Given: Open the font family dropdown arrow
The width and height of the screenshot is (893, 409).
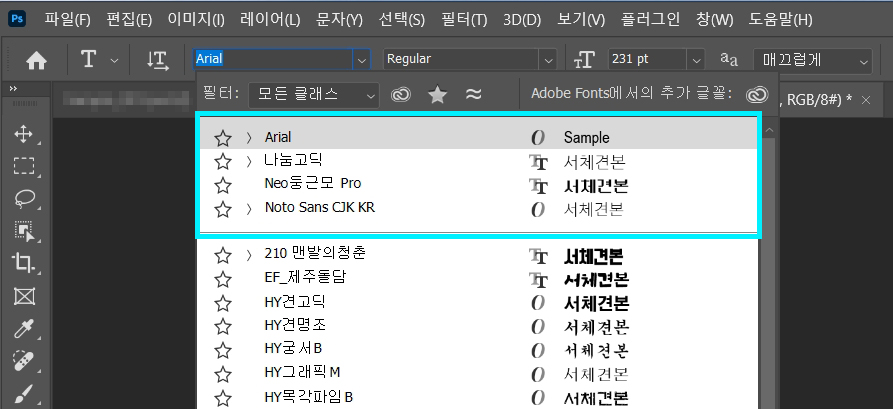Looking at the screenshot, I should (361, 59).
